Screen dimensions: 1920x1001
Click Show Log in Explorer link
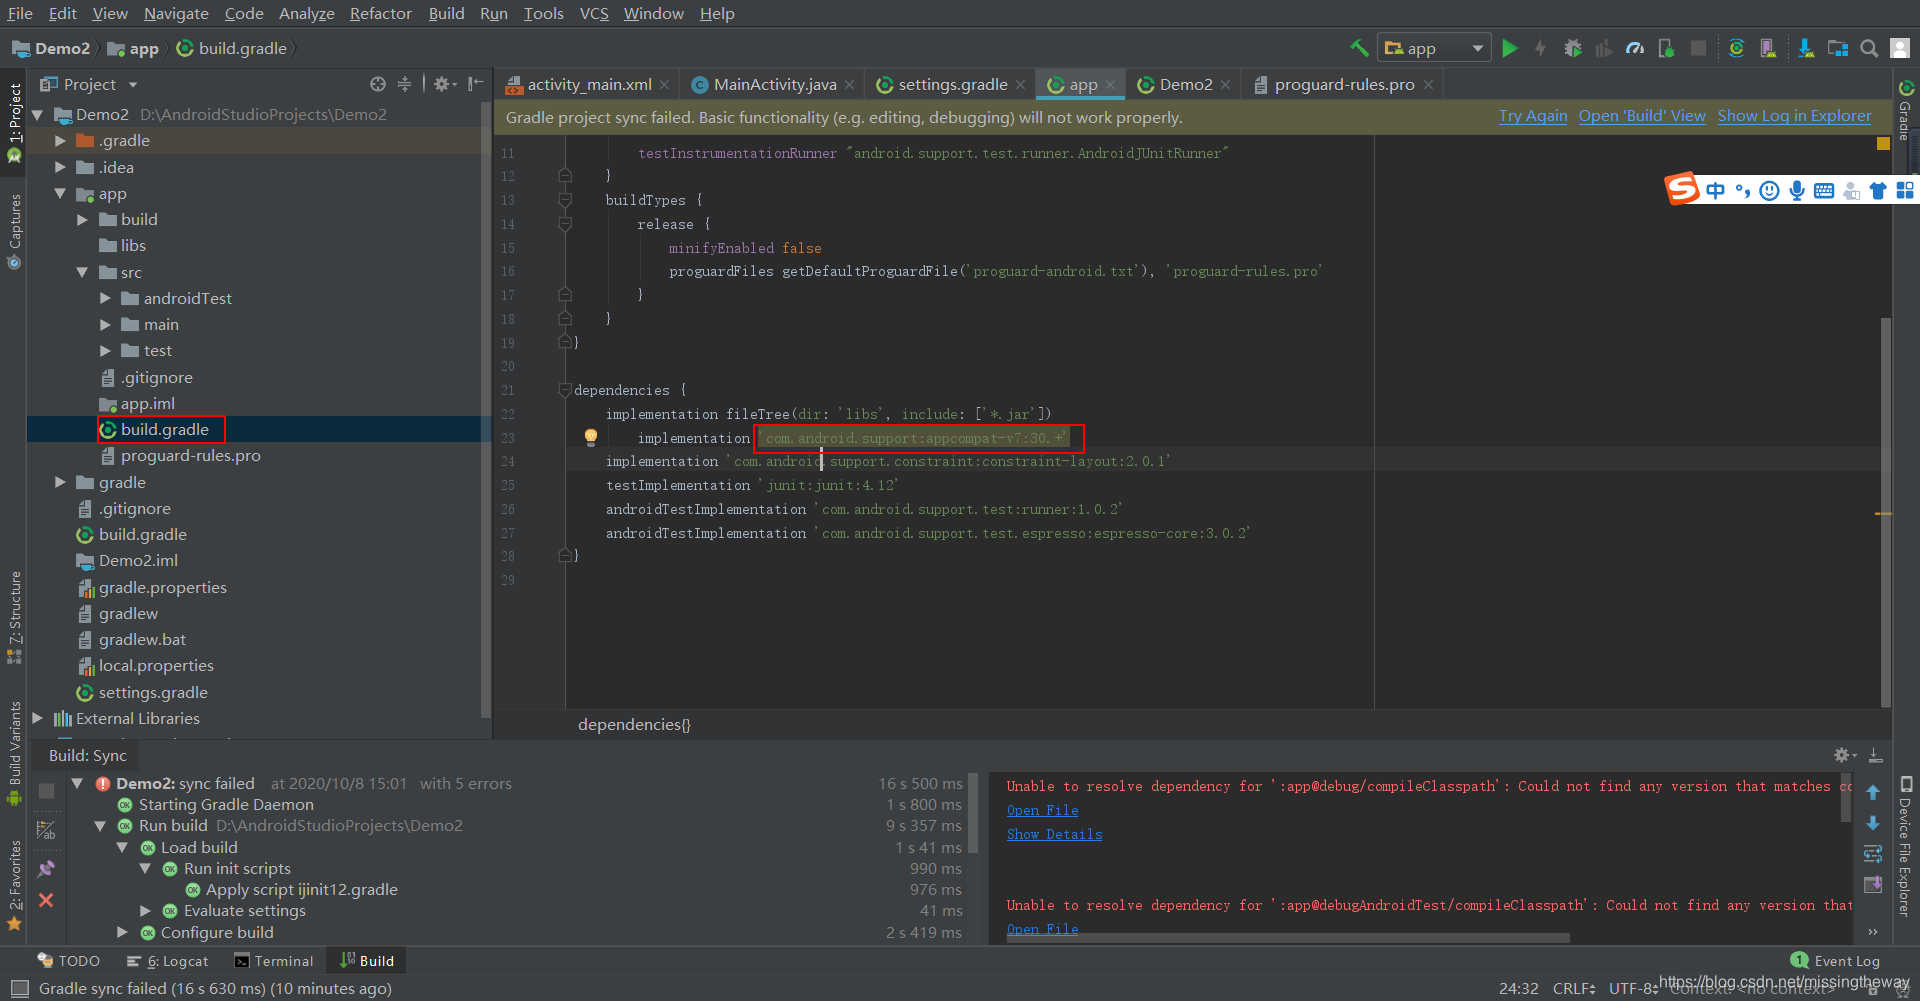click(1794, 116)
